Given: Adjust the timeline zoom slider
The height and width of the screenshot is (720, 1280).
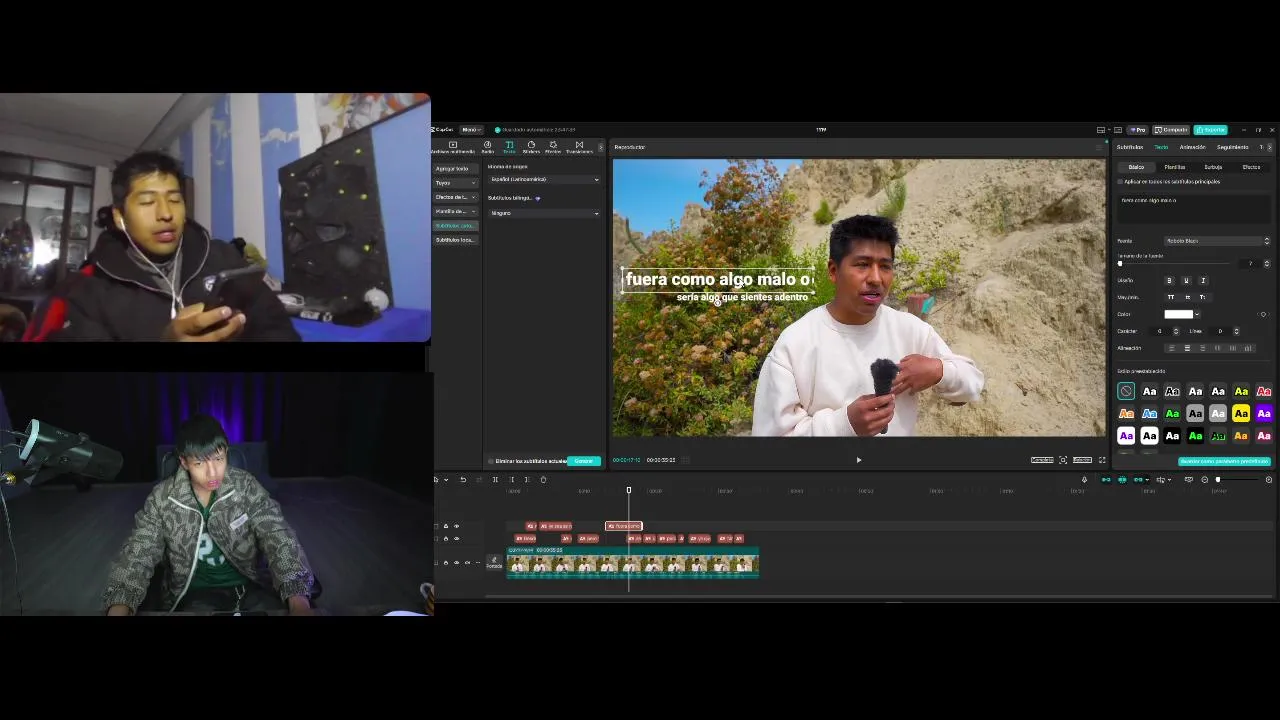Looking at the screenshot, I should (x=1238, y=480).
